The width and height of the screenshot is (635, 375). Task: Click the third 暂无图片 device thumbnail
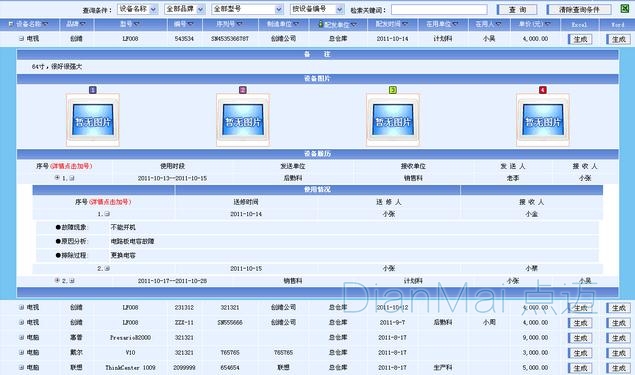[392, 120]
